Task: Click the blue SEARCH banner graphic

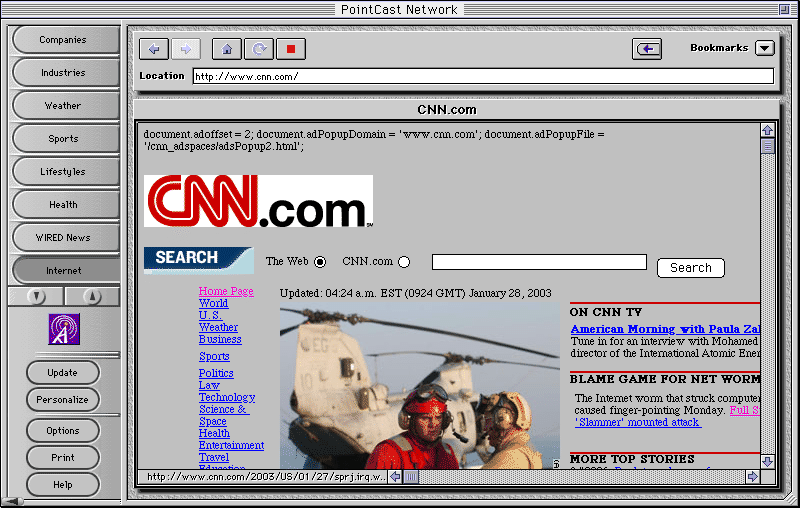Action: pos(198,260)
